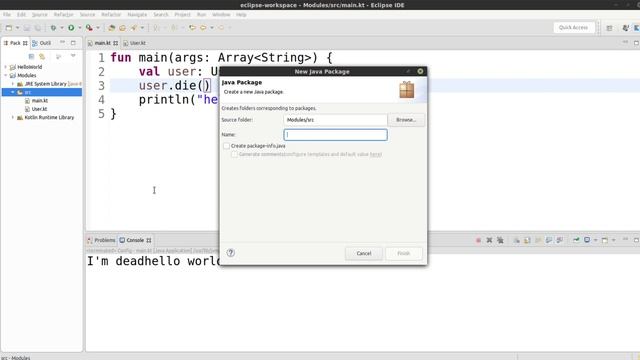Viewport: 640px width, 360px height.
Task: Open the dropdown arrow beside Debug icon
Action: (x=62, y=28)
